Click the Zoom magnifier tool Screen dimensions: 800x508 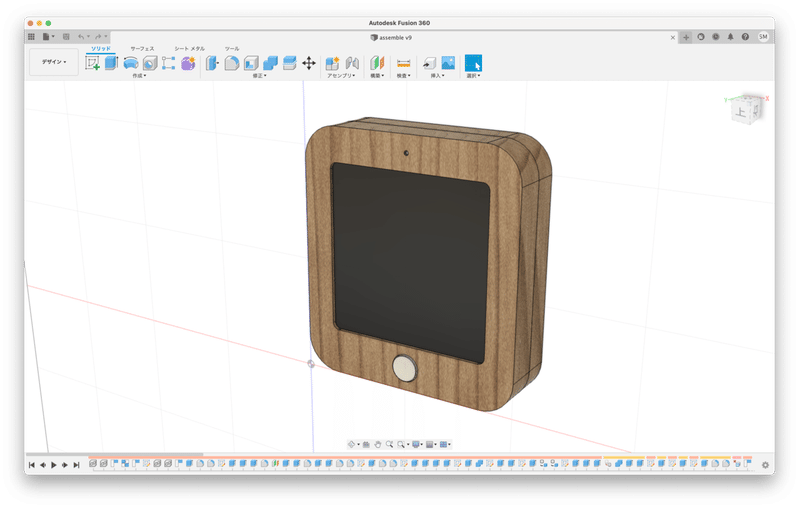tap(389, 444)
